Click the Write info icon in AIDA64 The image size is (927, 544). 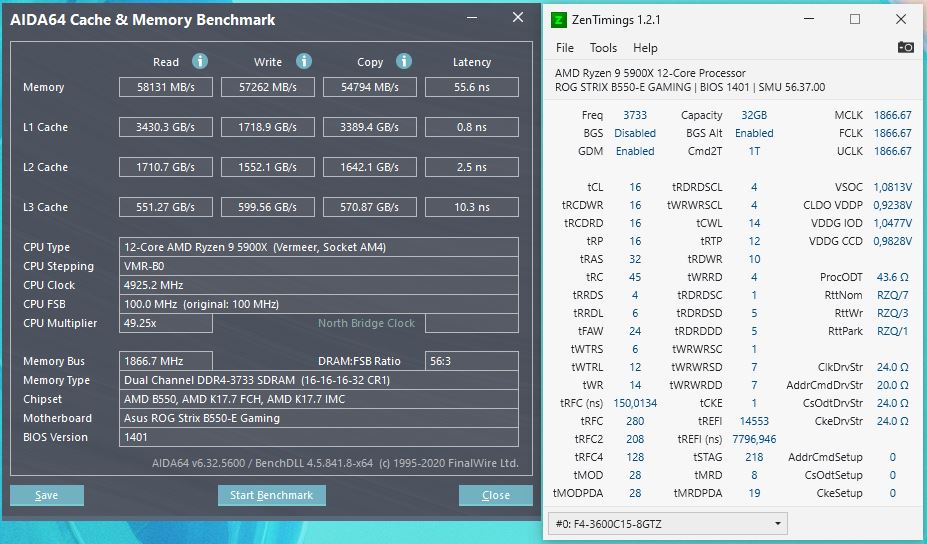pyautogui.click(x=304, y=61)
